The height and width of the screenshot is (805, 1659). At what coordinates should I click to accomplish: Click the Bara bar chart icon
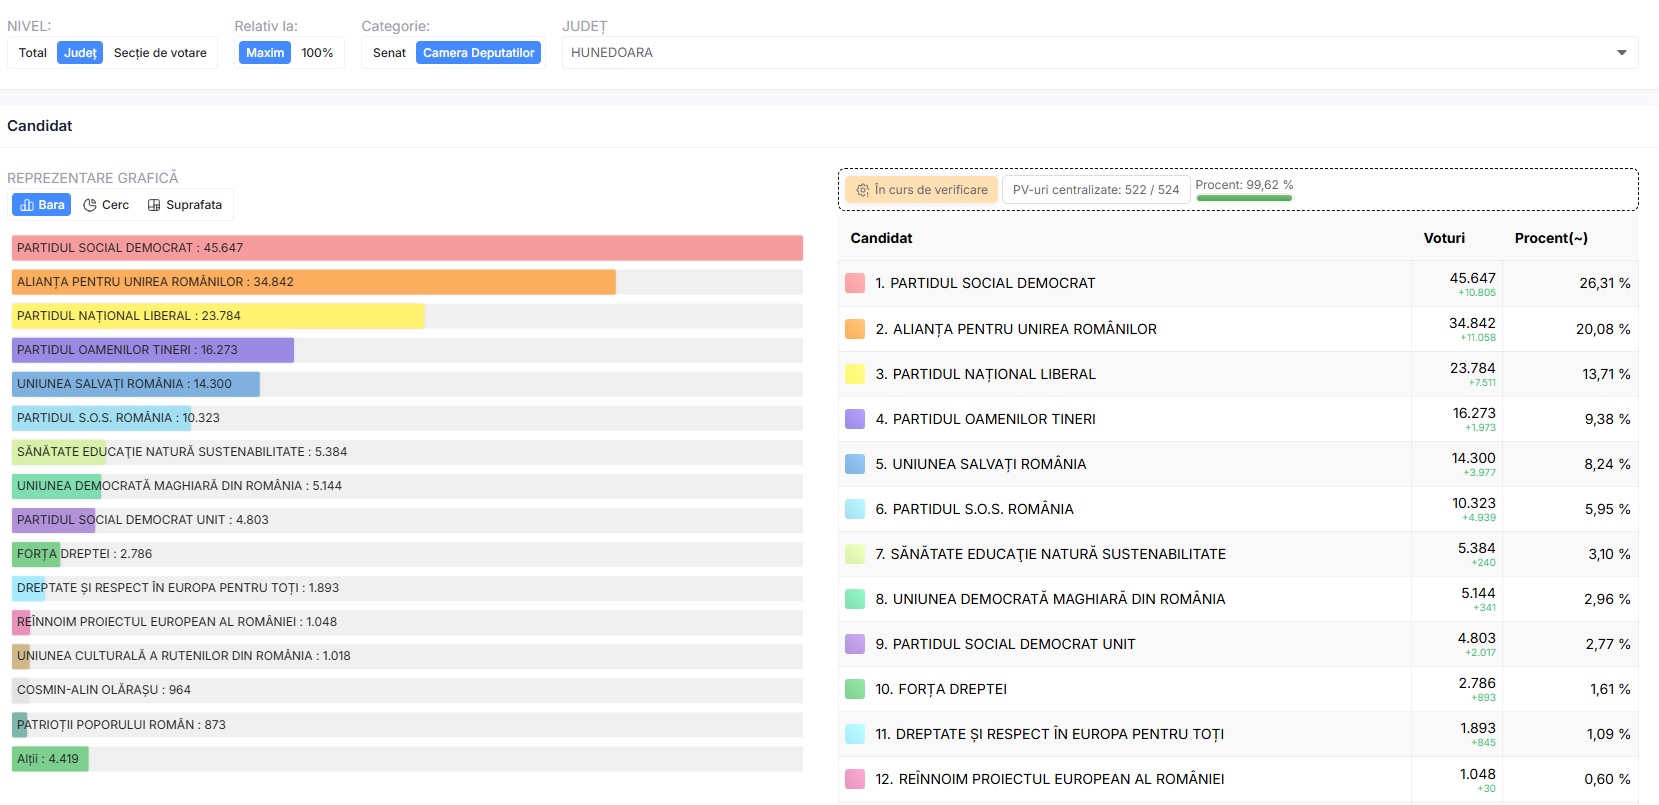coord(27,205)
